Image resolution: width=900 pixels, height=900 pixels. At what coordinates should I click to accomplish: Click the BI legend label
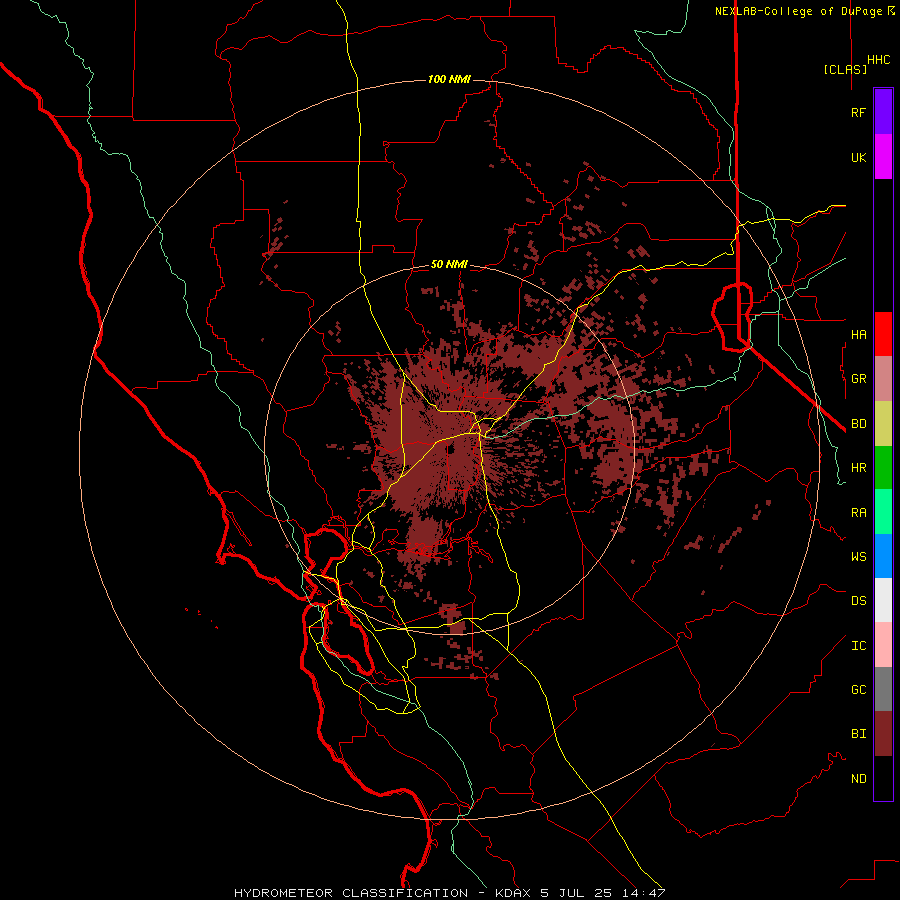pos(859,734)
